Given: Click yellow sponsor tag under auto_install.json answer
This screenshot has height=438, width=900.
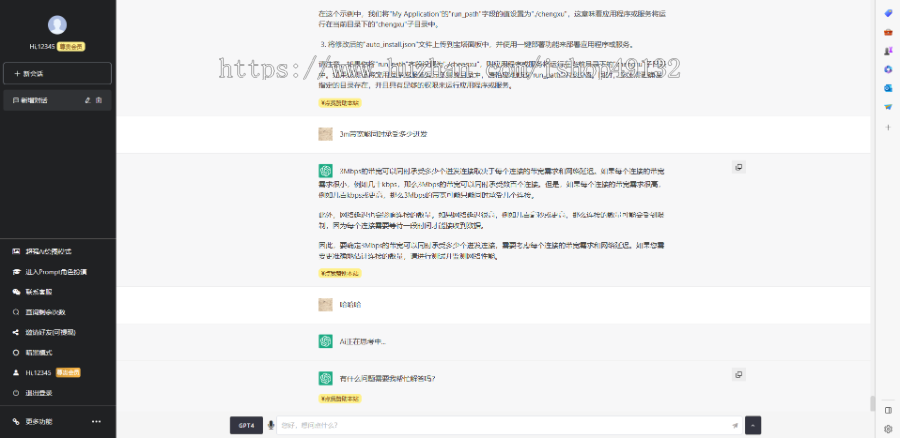Looking at the screenshot, I should pos(340,103).
